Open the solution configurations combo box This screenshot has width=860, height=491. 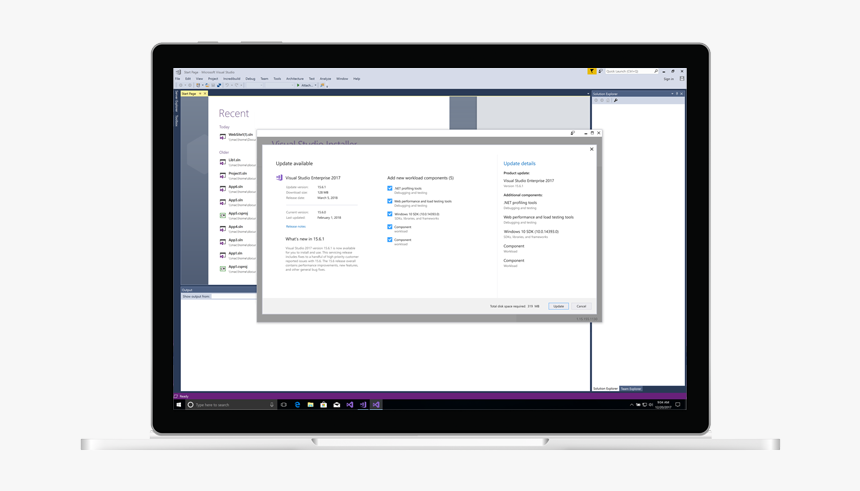tap(252, 85)
